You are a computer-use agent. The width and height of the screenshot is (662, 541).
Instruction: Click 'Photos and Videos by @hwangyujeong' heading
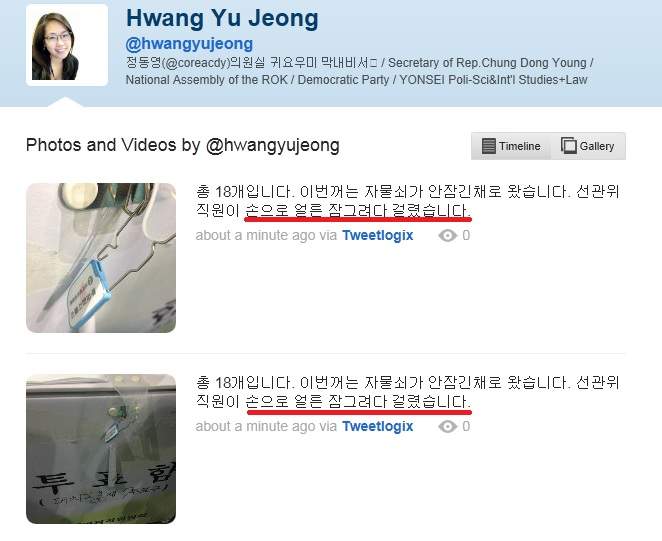coord(182,145)
